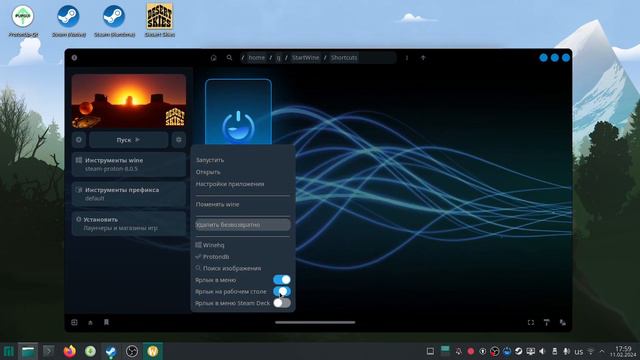This screenshot has height=360, width=640.
Task: Open Установить launchers panel
Action: (x=129, y=224)
